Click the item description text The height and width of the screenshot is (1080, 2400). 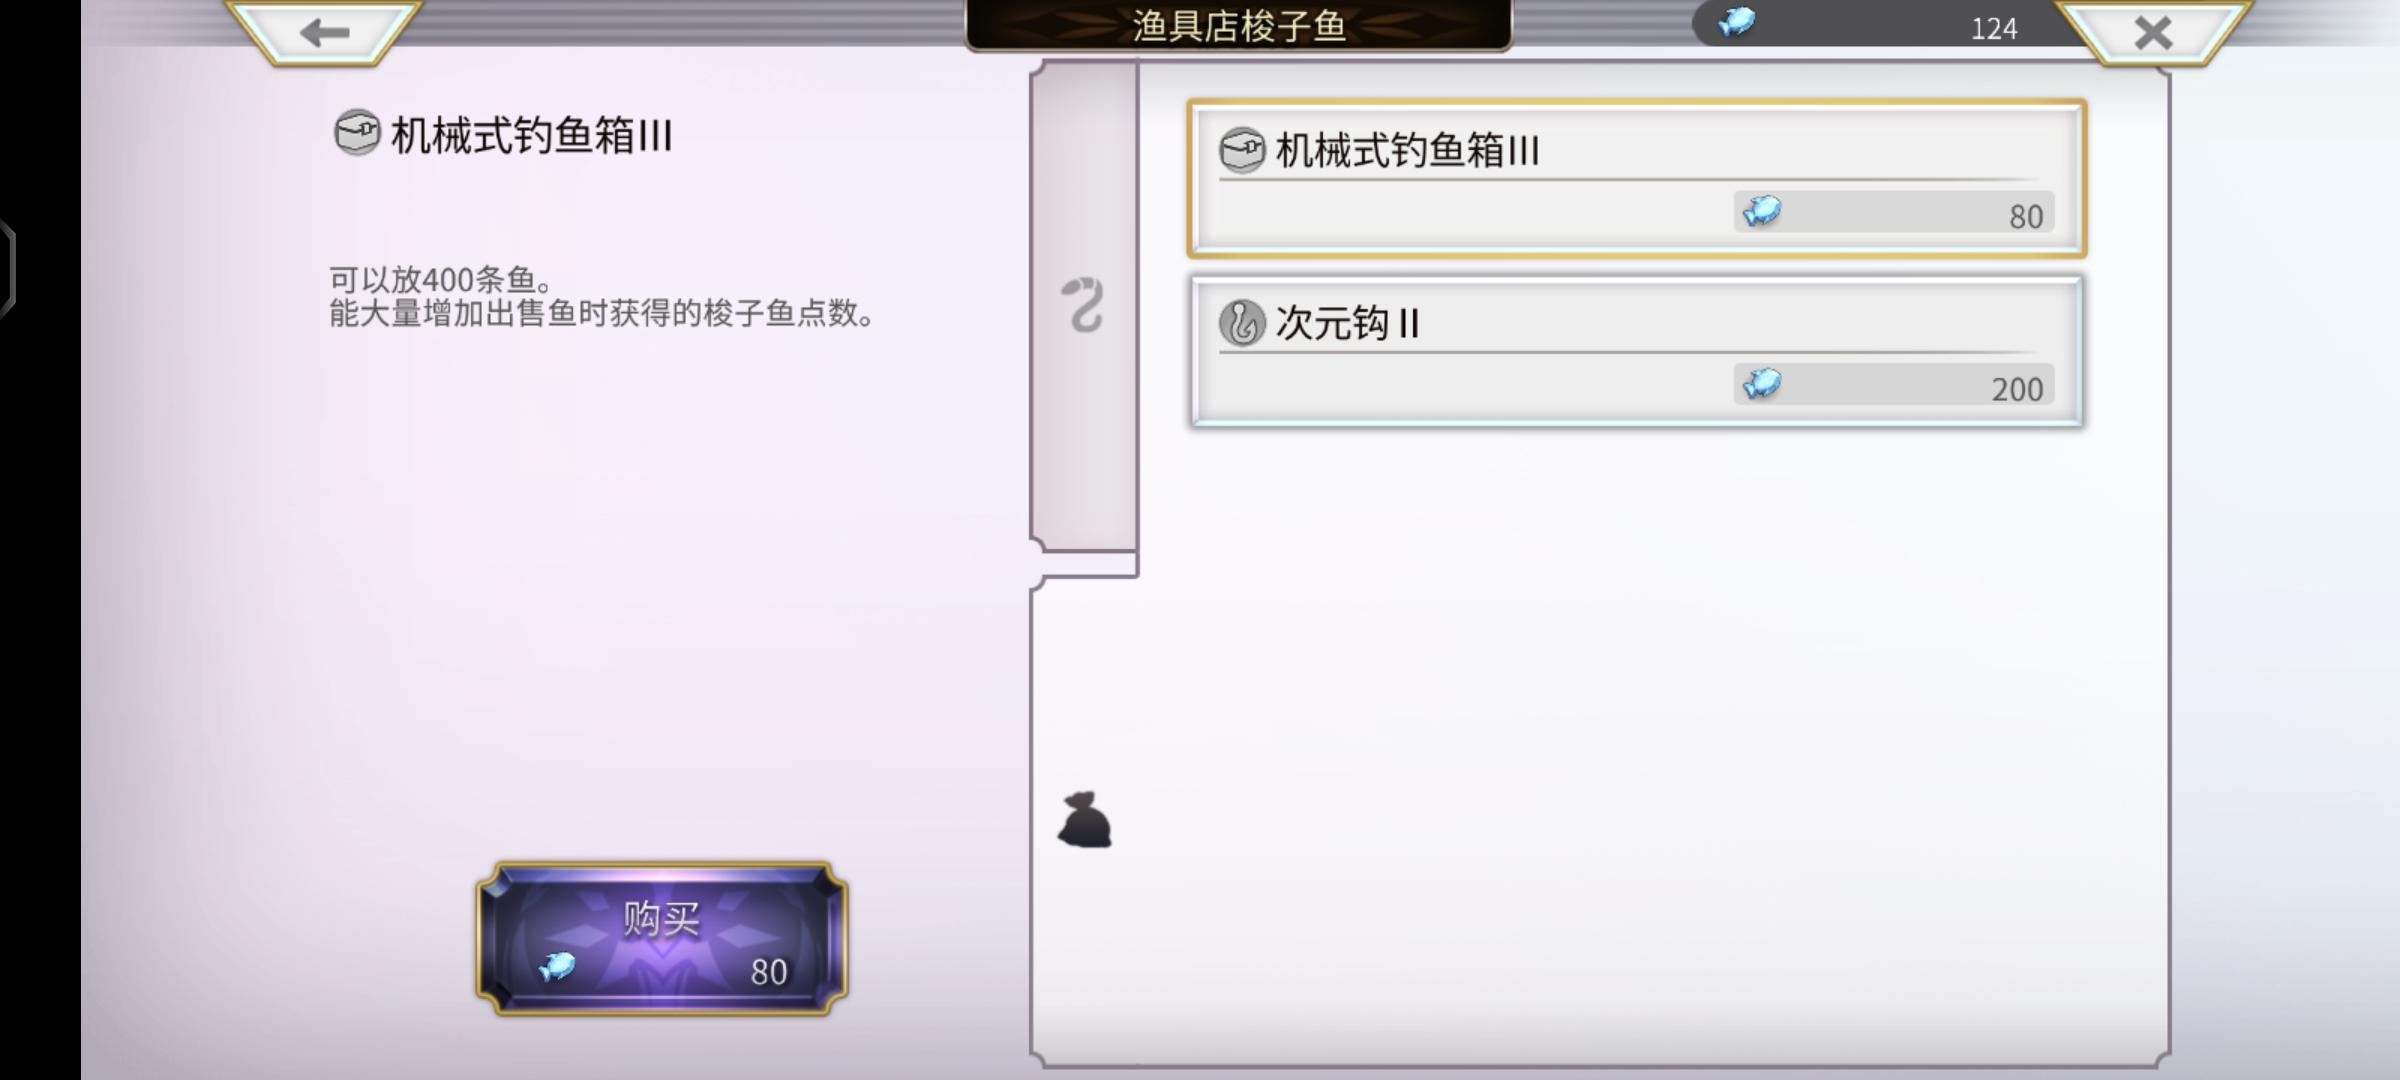[x=604, y=296]
